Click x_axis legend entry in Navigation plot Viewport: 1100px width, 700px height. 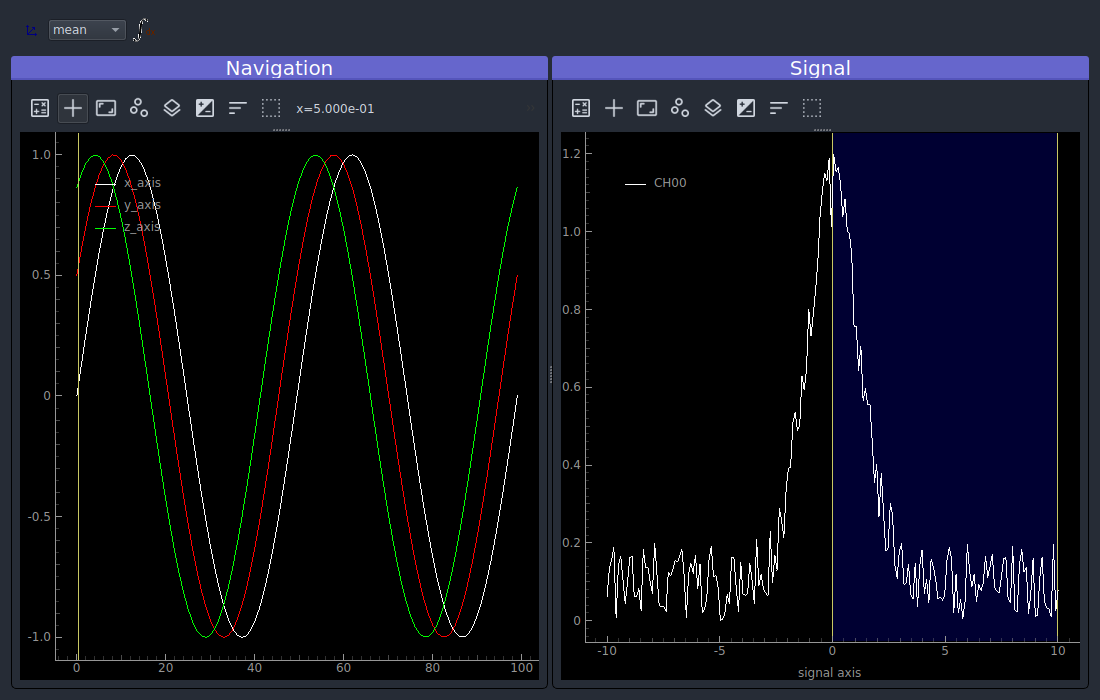[x=128, y=183]
